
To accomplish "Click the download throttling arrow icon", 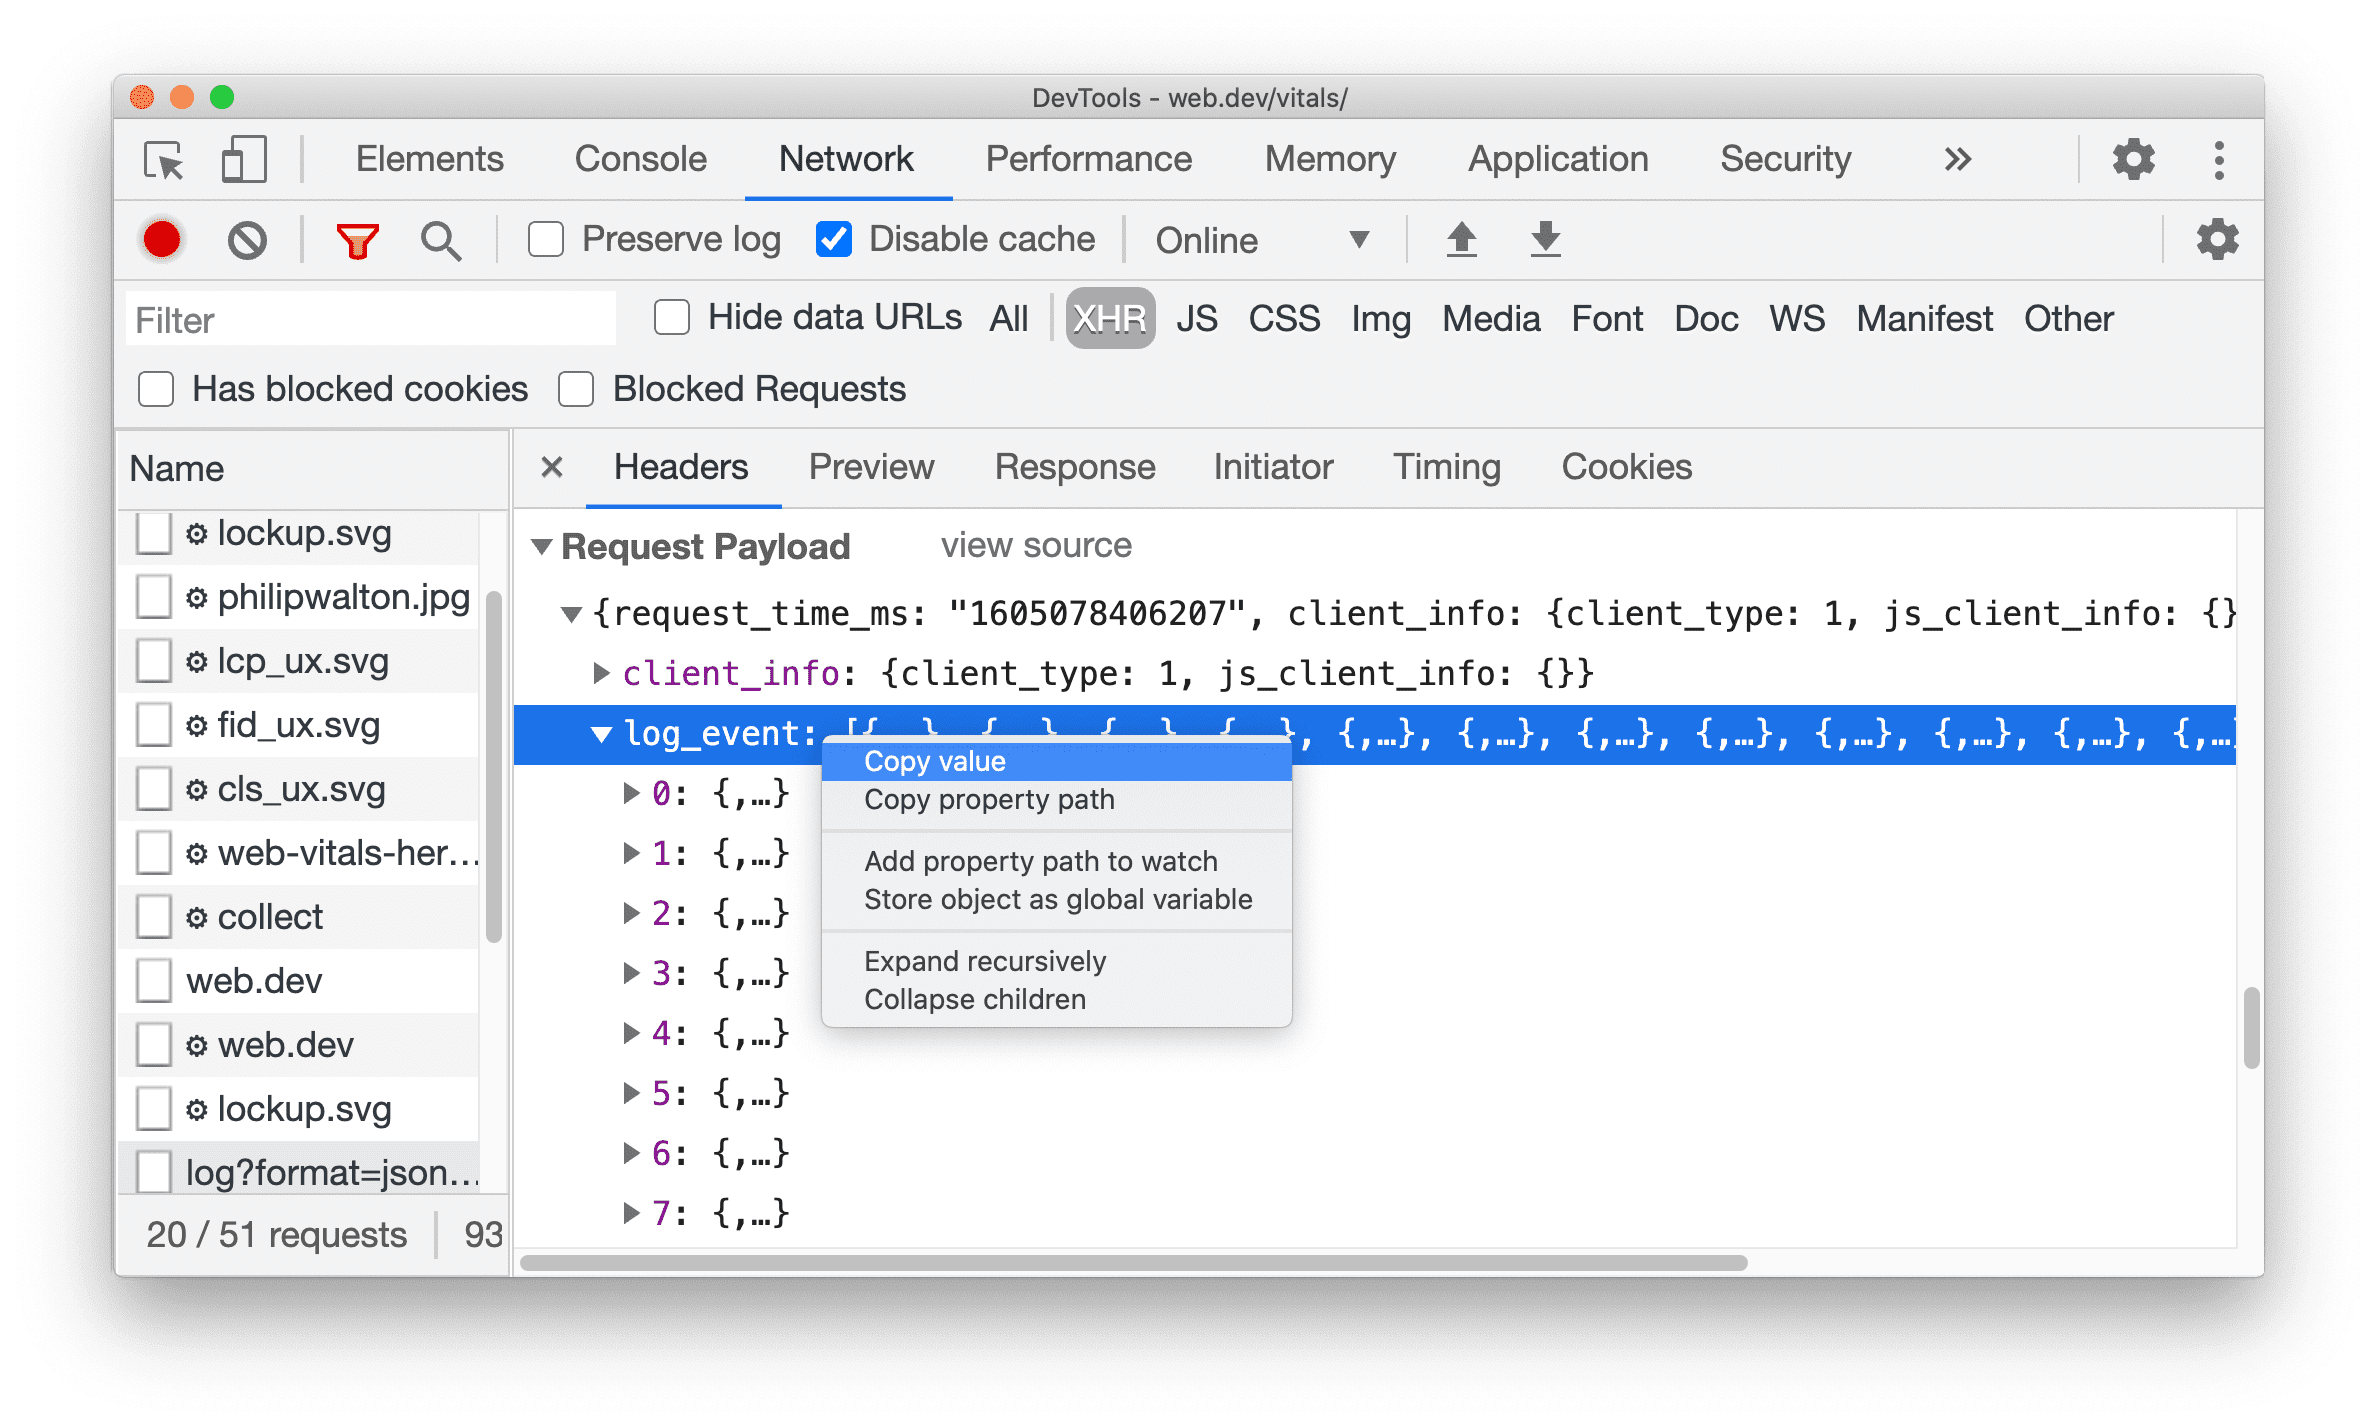I will [x=1546, y=238].
